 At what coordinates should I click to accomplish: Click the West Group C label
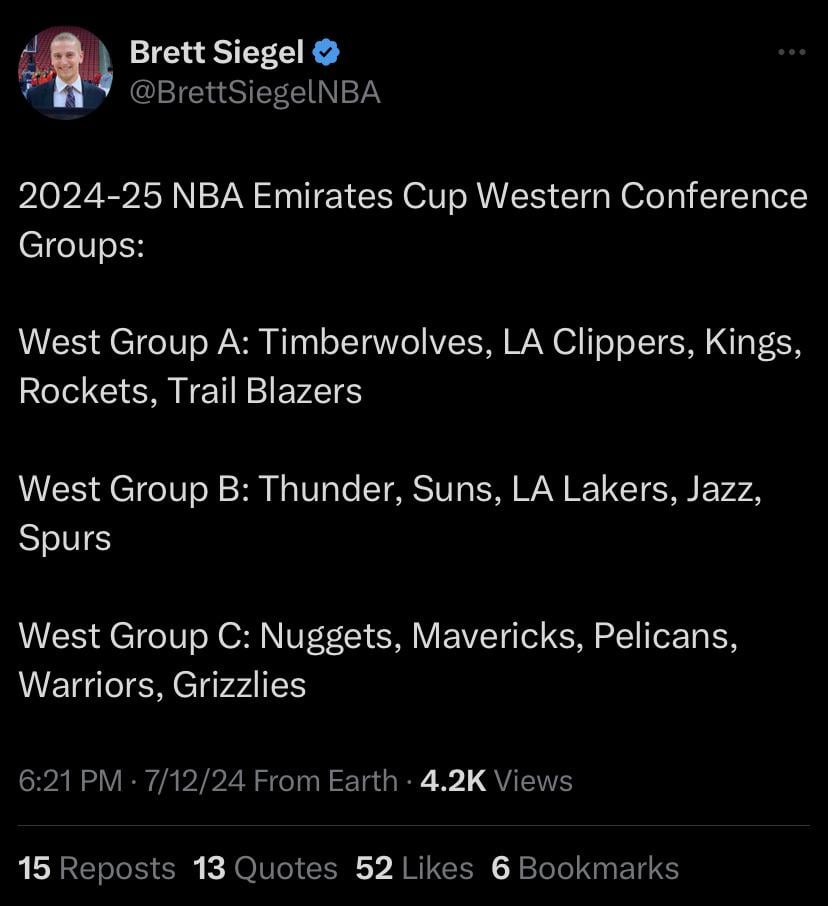136,636
